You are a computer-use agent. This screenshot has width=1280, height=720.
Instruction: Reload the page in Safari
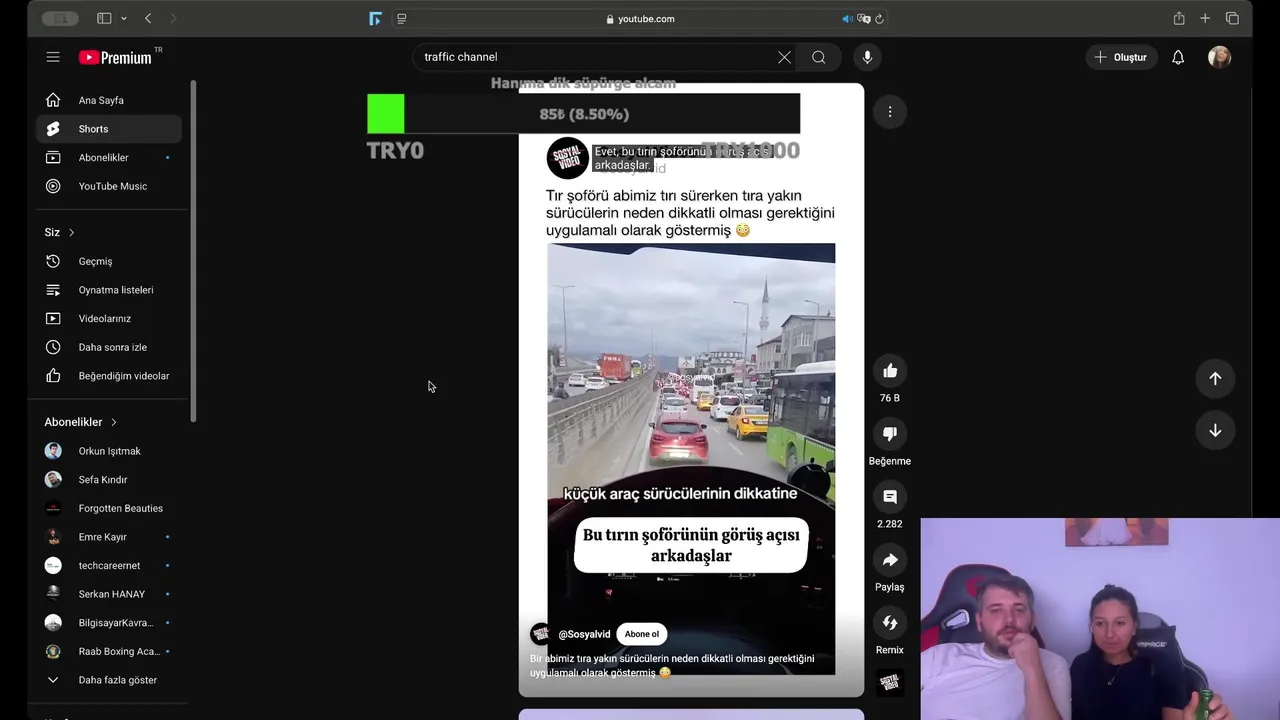(879, 19)
